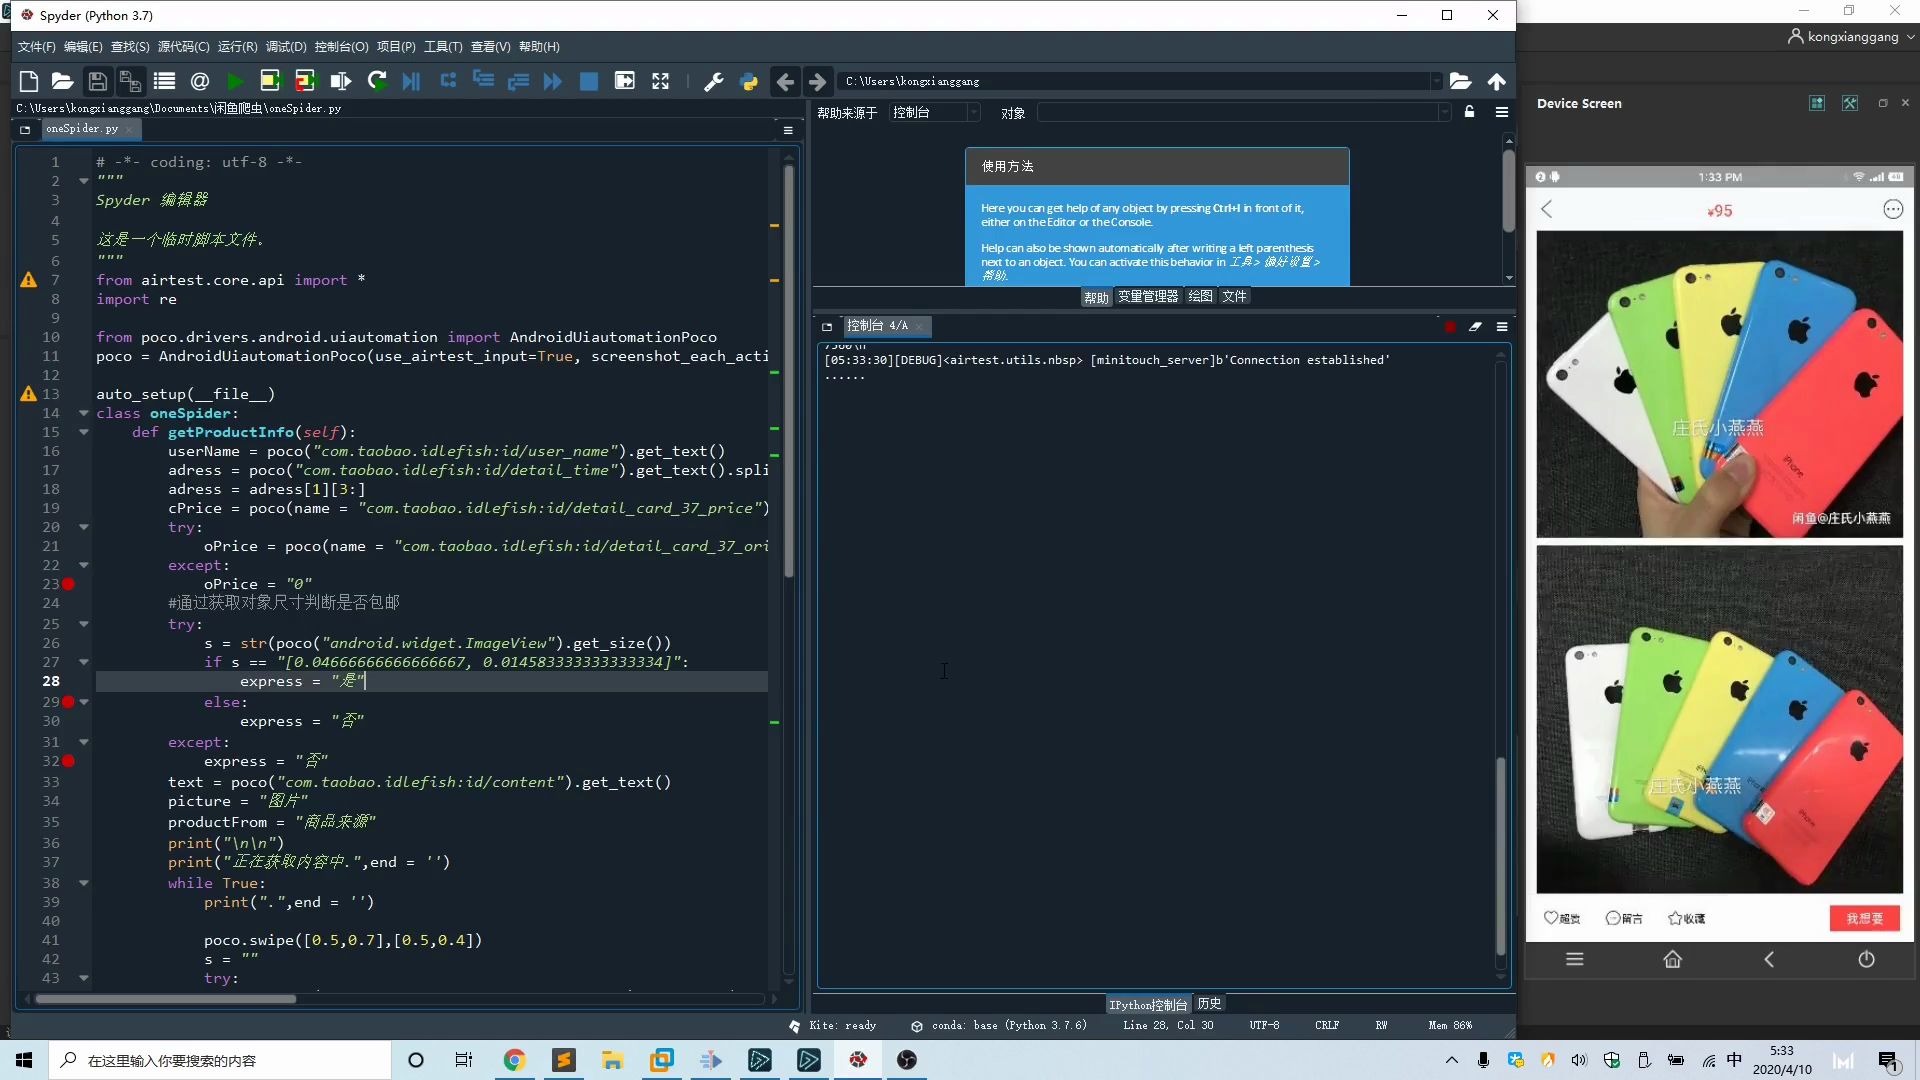1920x1080 pixels.
Task: Click the Re-run last script icon
Action: coord(377,82)
